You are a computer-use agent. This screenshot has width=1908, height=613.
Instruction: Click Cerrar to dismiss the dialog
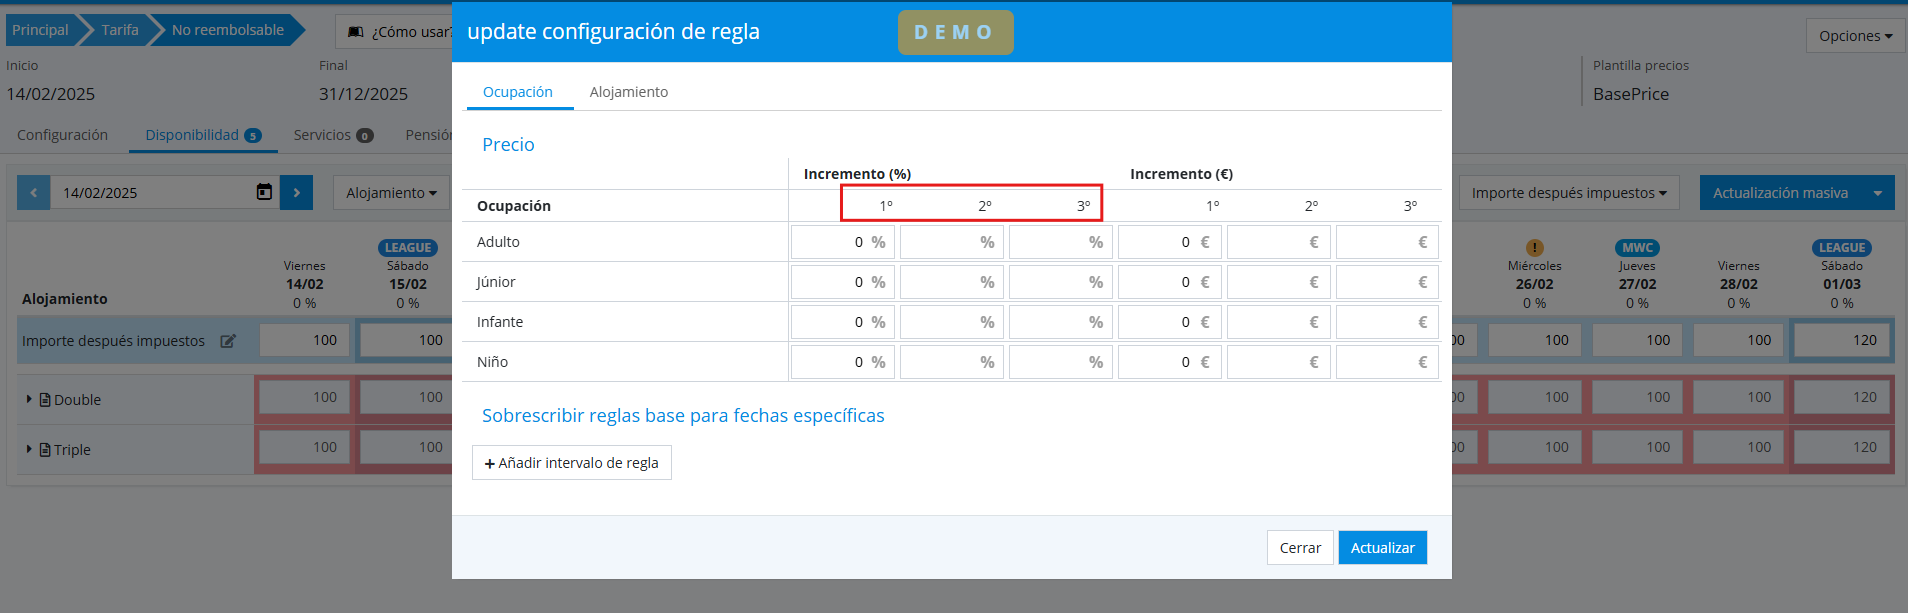tap(1299, 548)
